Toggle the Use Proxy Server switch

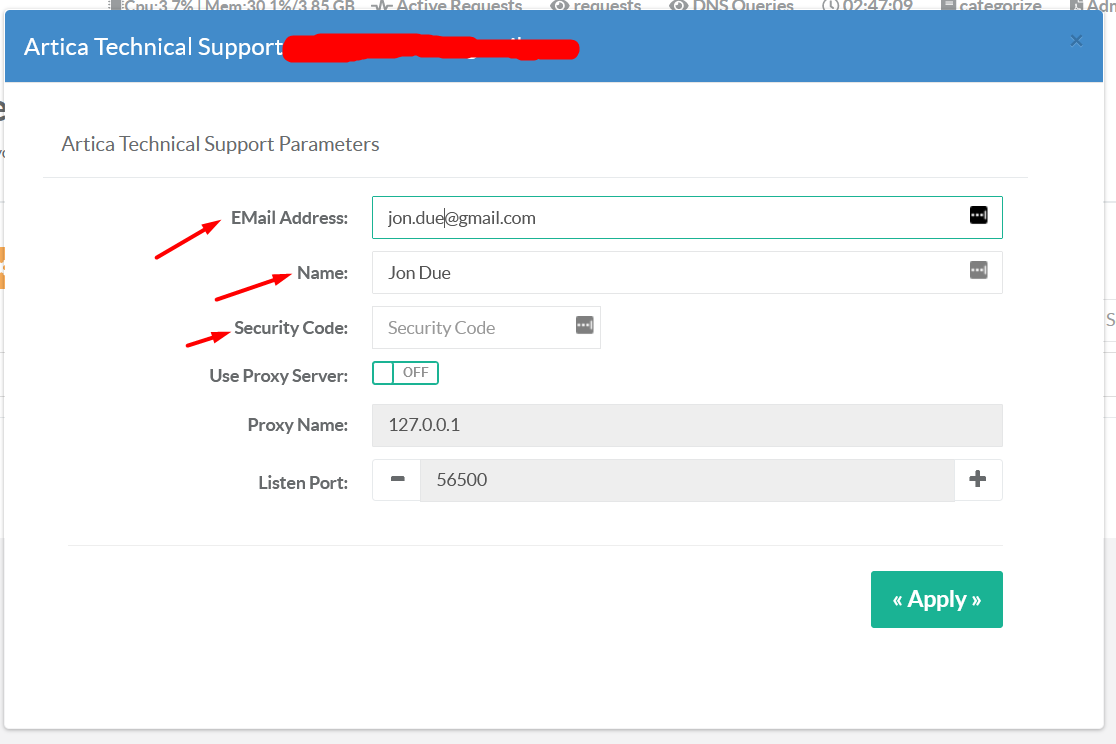[x=405, y=373]
